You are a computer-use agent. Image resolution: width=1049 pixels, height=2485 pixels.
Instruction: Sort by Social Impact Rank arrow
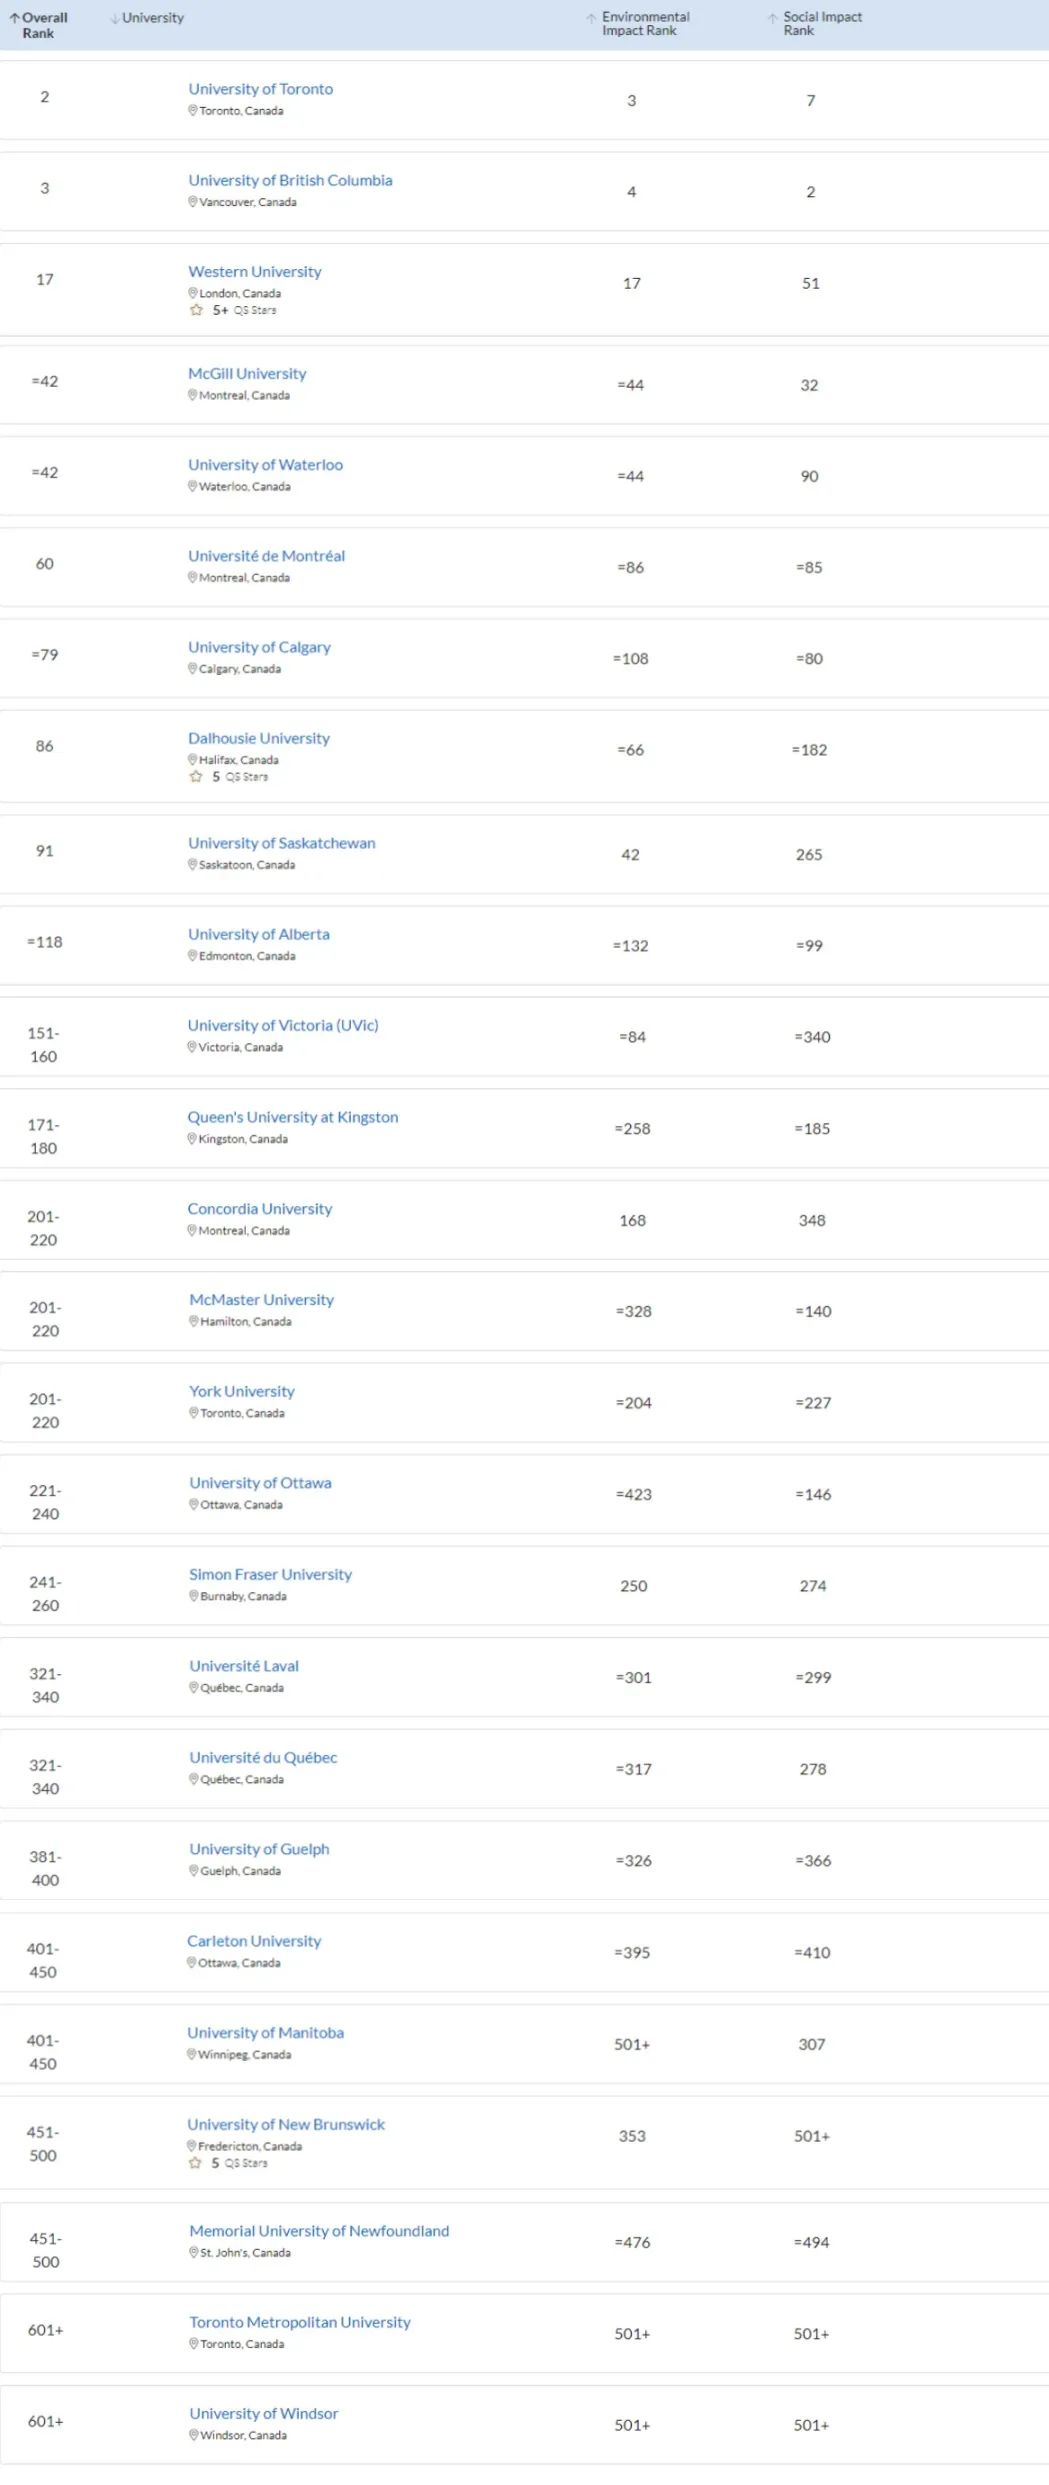773,18
